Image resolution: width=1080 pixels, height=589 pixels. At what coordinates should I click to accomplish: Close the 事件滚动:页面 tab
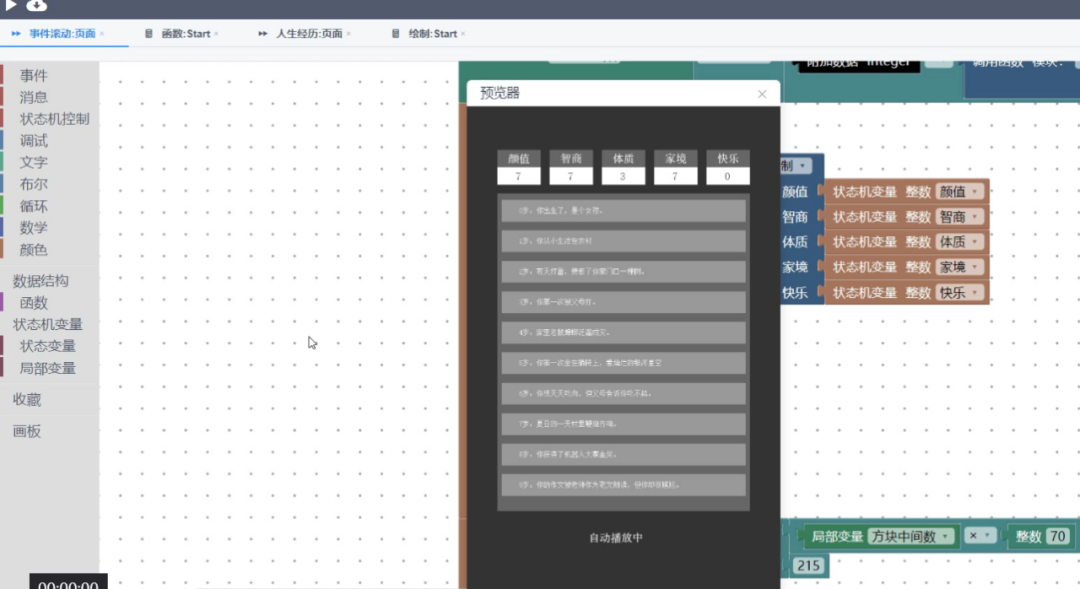[102, 34]
